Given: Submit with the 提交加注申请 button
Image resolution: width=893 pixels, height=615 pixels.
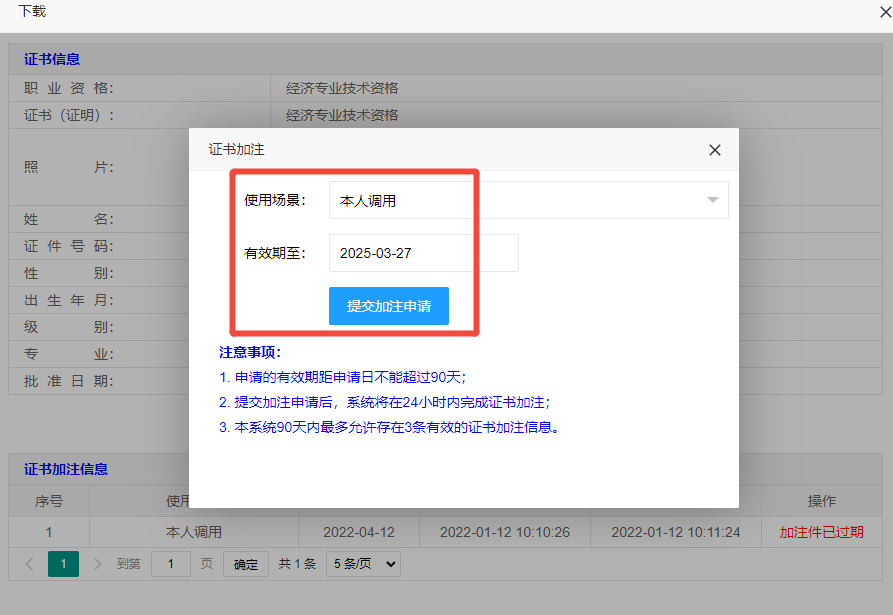Looking at the screenshot, I should [388, 306].
